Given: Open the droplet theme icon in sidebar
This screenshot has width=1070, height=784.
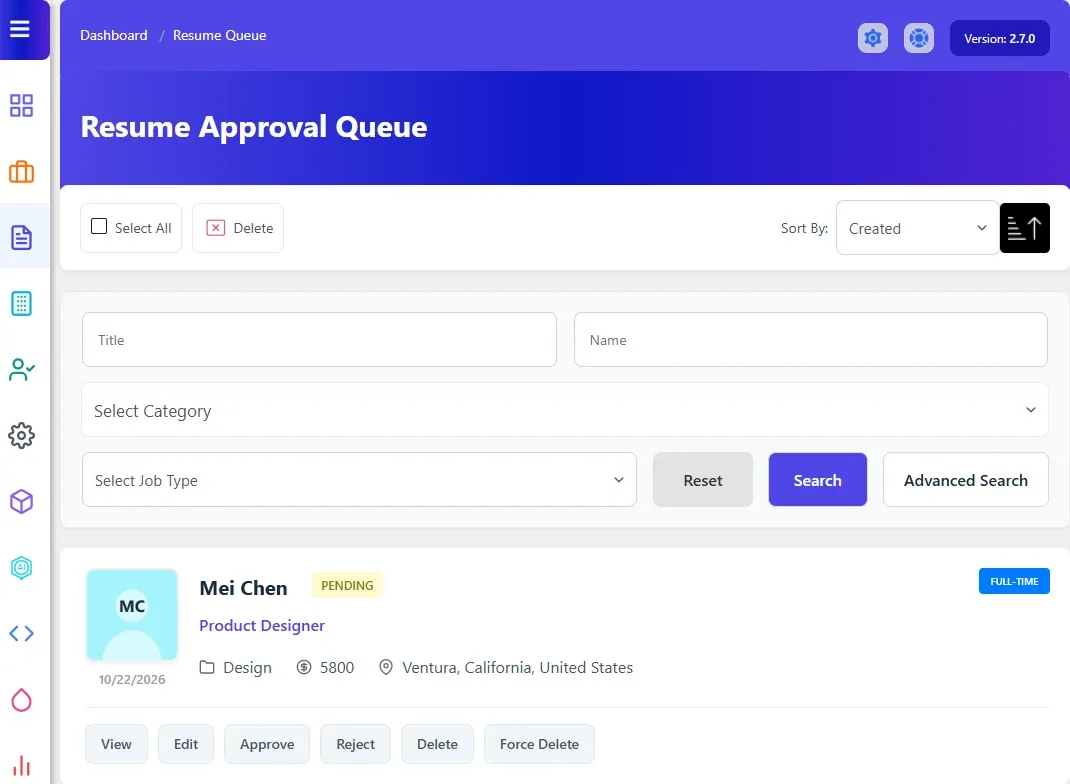Looking at the screenshot, I should pos(21,699).
